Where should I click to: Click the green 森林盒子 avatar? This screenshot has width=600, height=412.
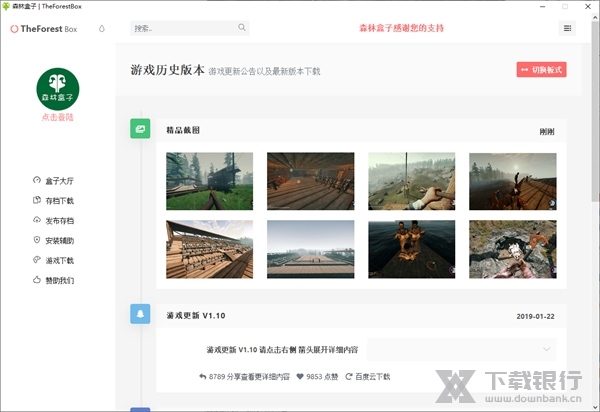click(58, 89)
